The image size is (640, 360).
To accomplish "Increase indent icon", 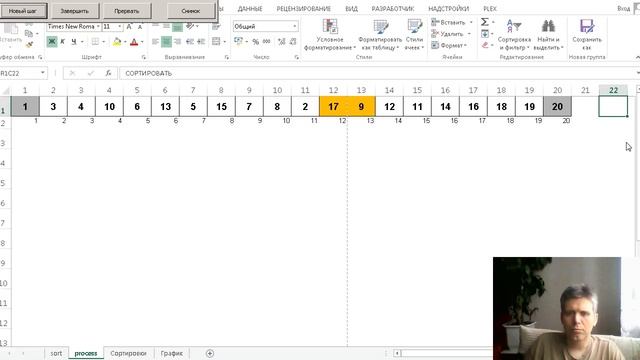I will [x=201, y=42].
